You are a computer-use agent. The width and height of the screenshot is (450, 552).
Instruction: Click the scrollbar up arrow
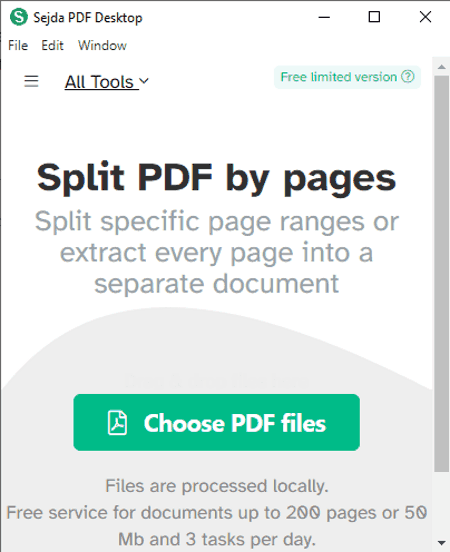coord(442,67)
